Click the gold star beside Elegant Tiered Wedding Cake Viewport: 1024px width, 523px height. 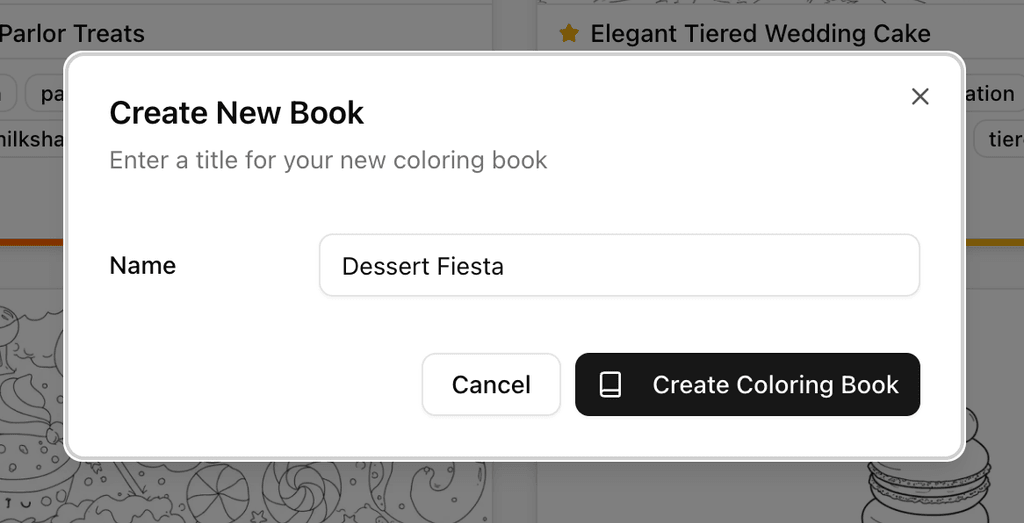tap(569, 34)
